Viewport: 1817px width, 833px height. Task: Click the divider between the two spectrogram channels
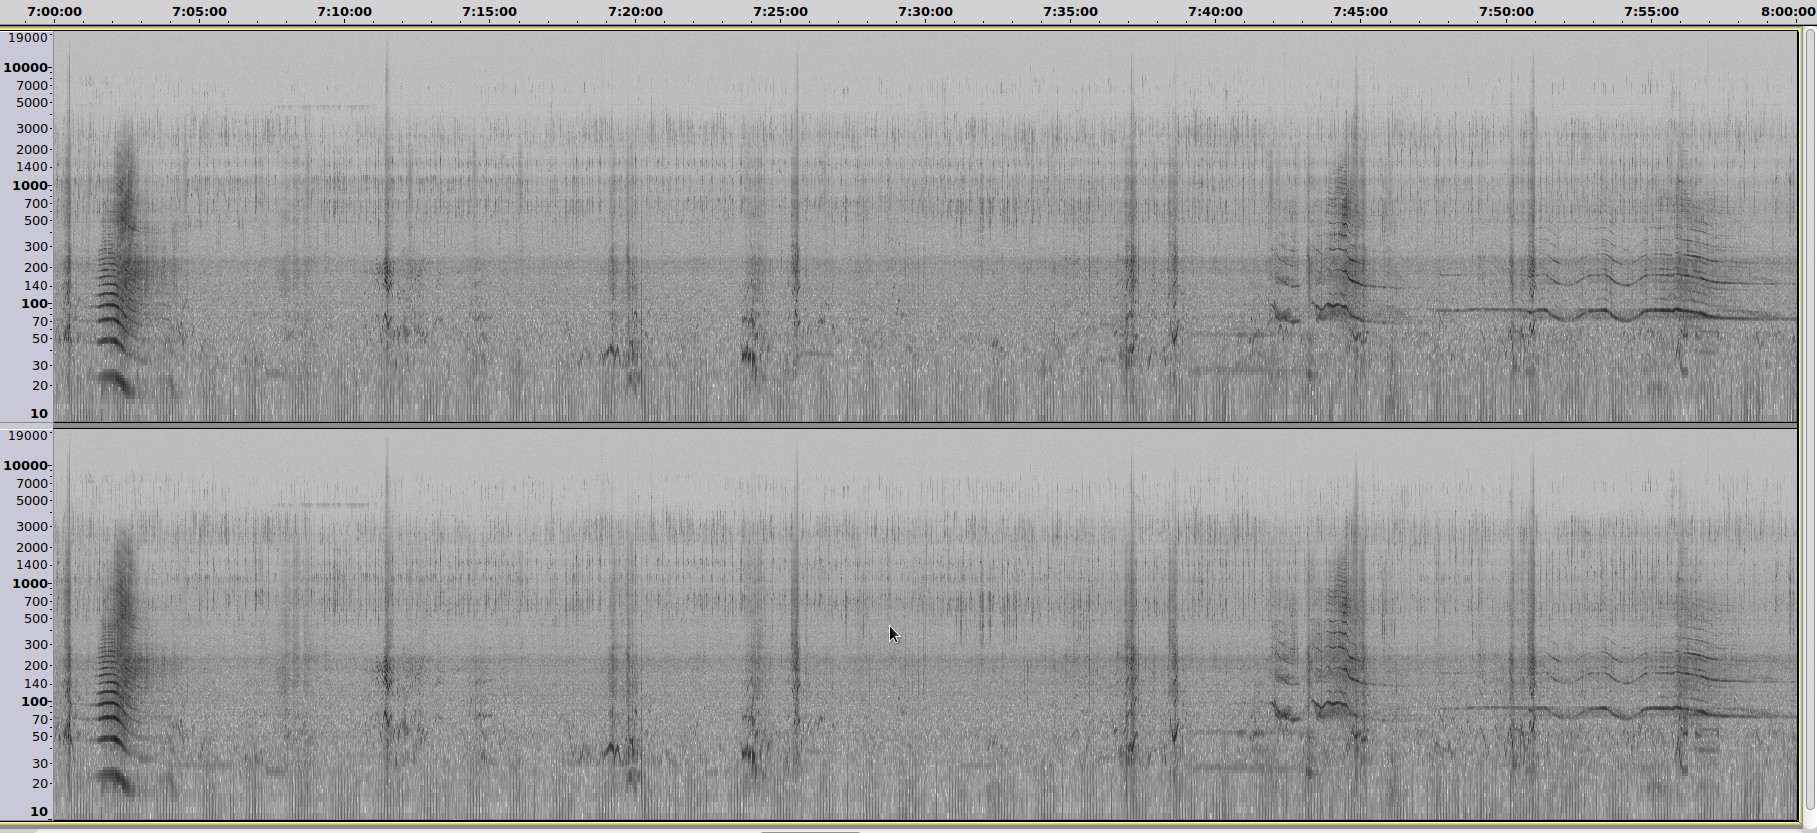point(925,426)
